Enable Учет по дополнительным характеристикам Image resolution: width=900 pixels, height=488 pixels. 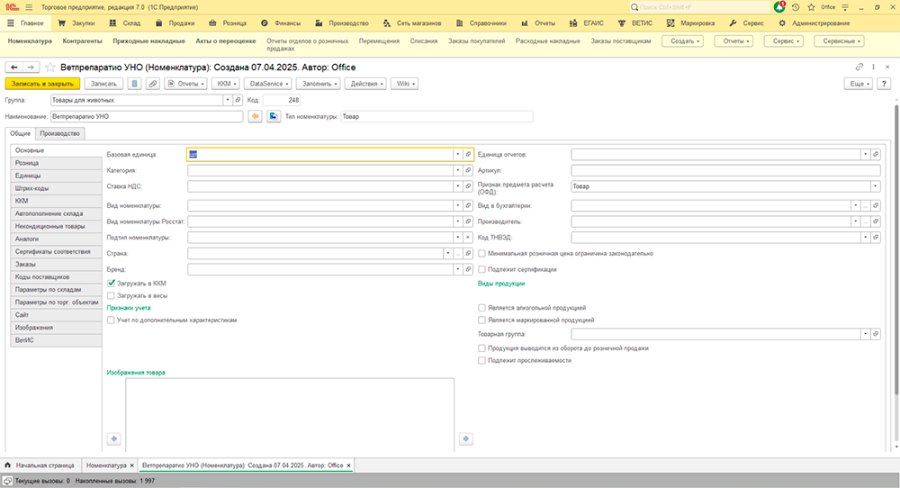coord(111,320)
